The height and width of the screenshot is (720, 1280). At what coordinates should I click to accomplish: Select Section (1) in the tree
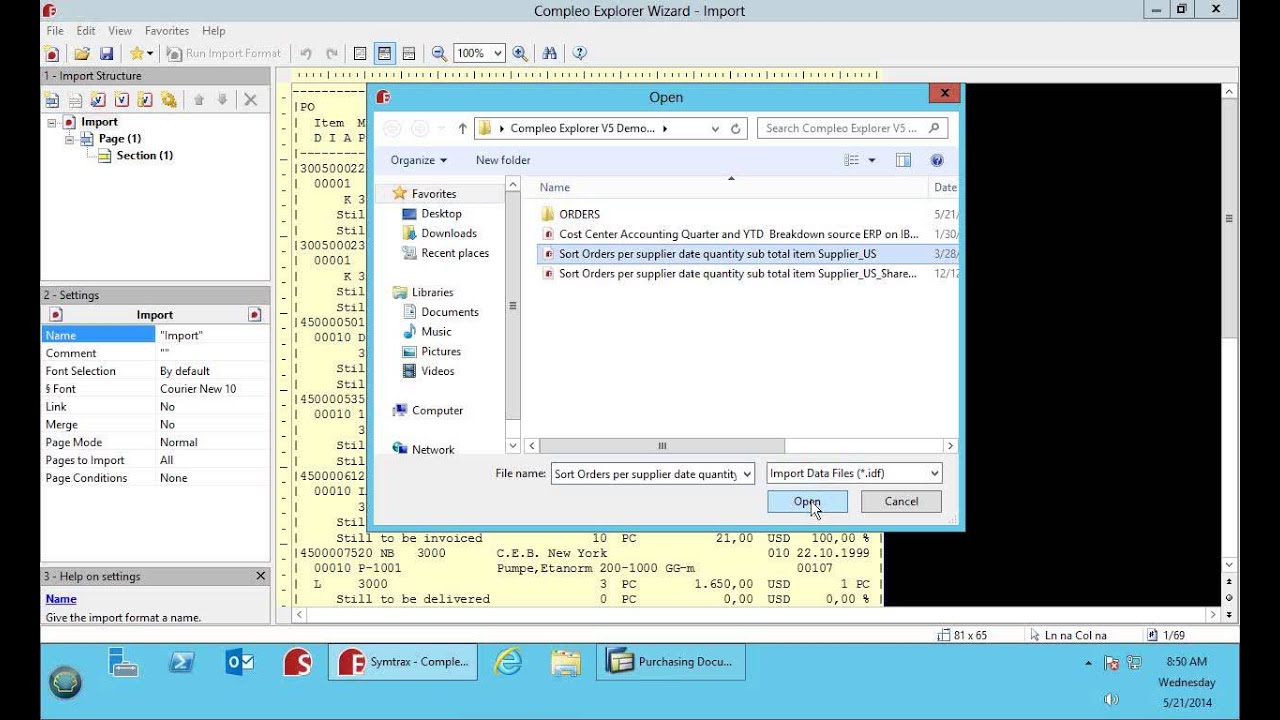click(x=144, y=155)
